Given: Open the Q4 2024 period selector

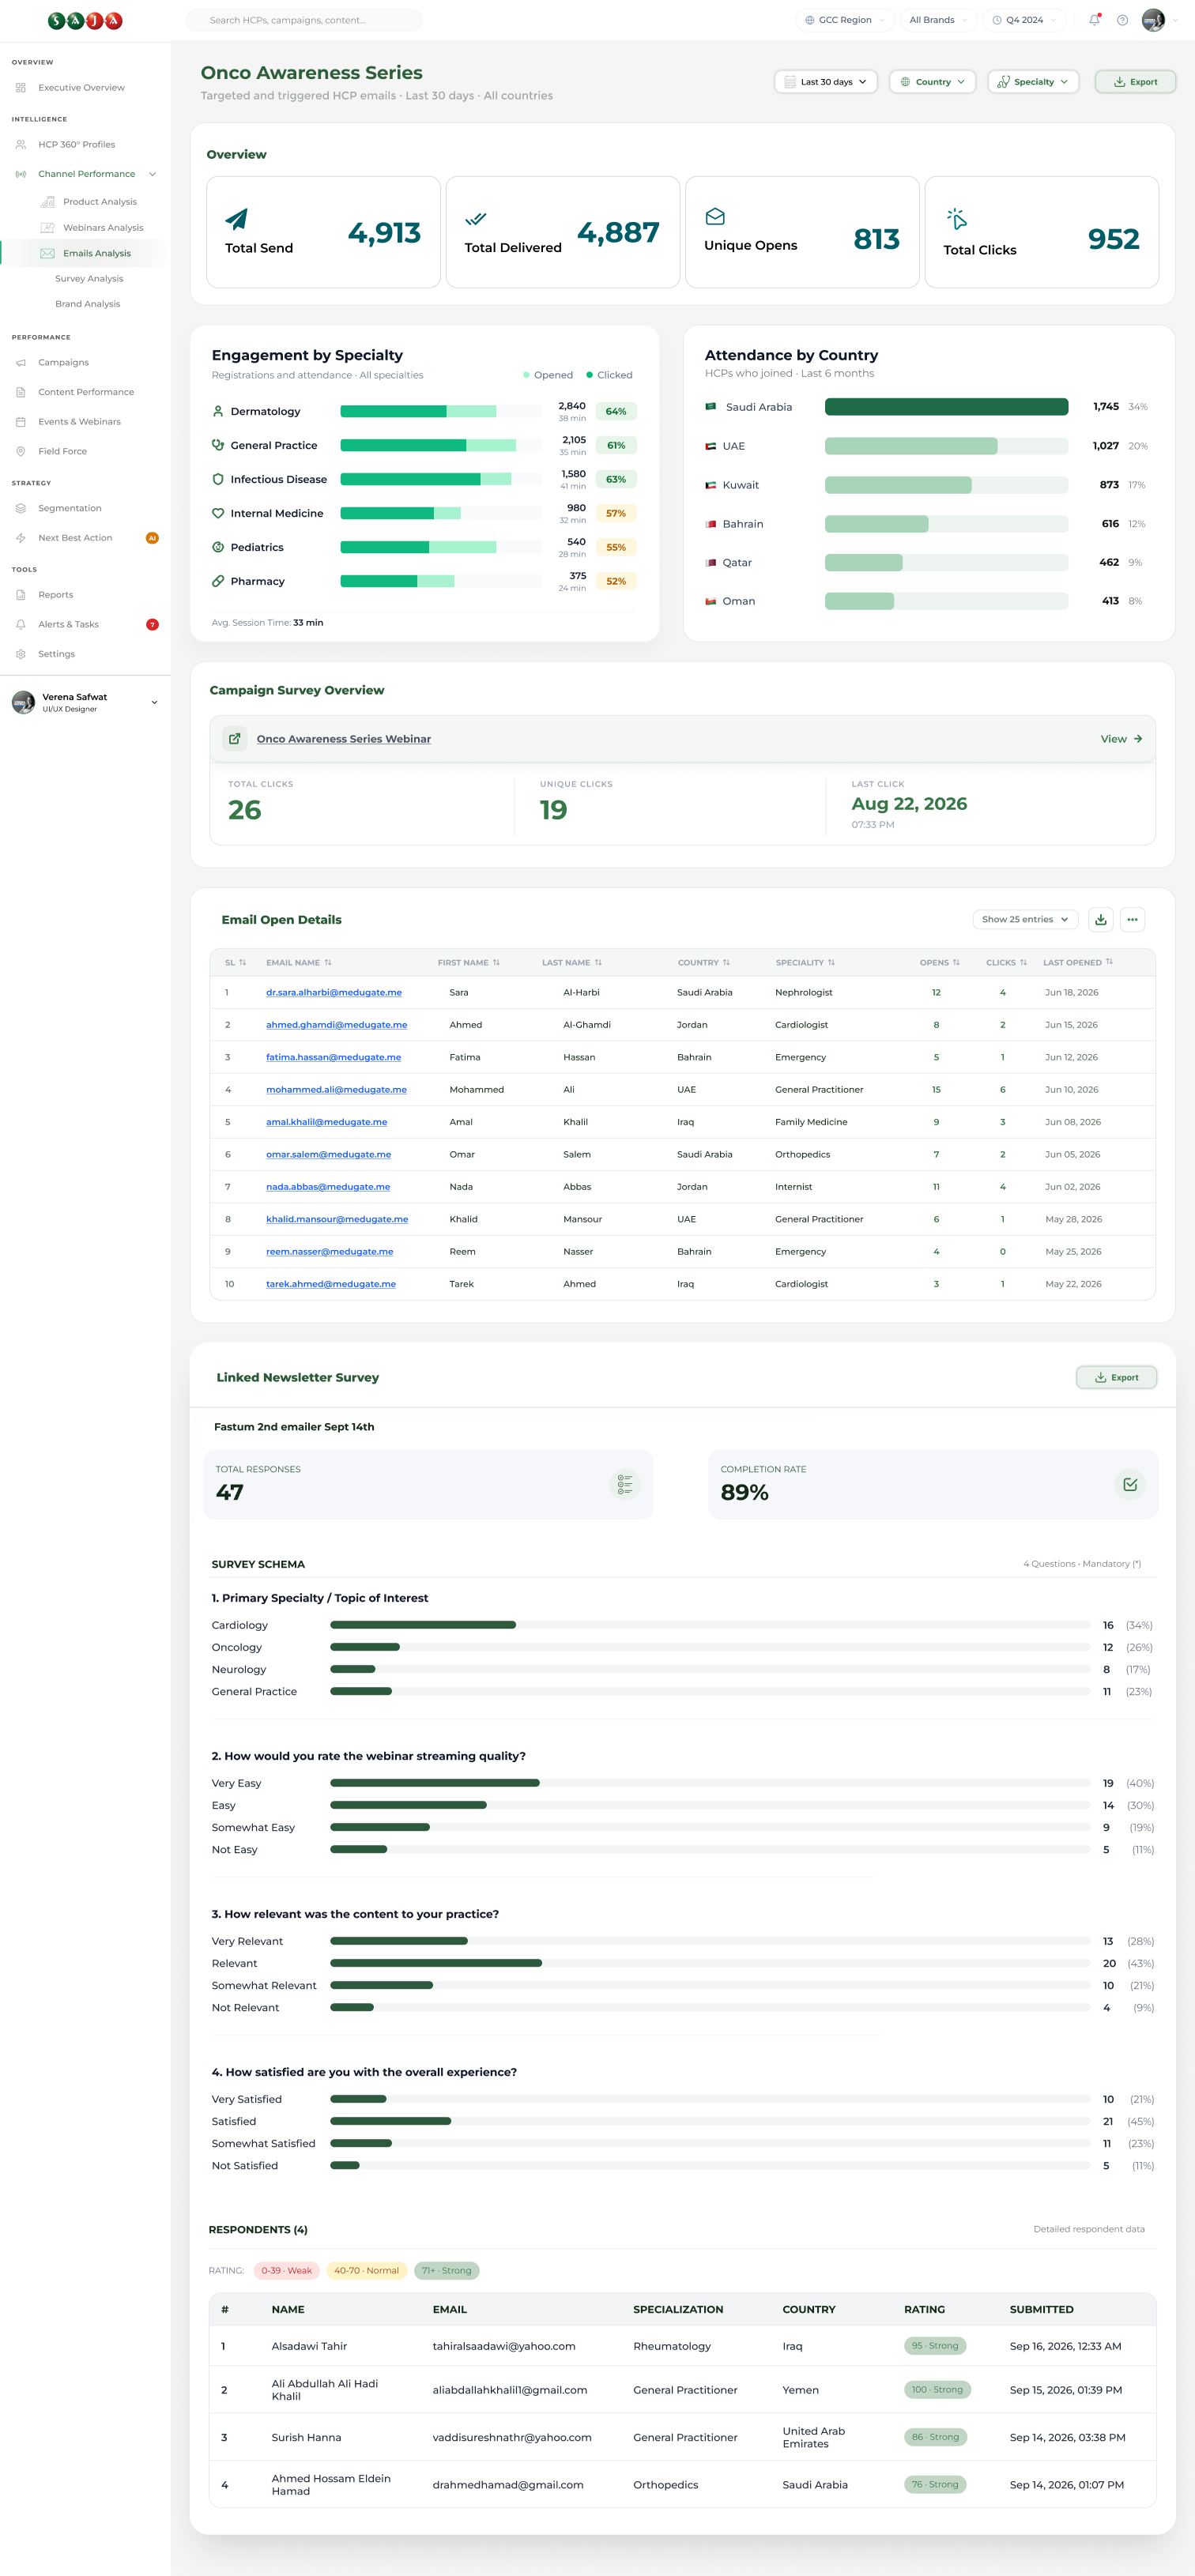Looking at the screenshot, I should tap(1024, 20).
